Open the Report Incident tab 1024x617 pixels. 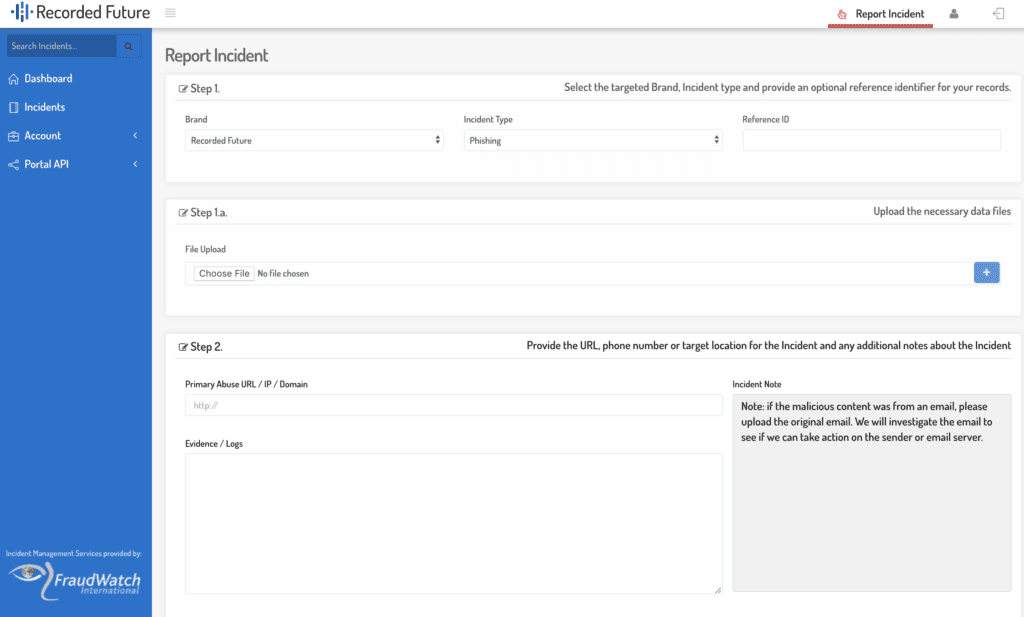[880, 14]
